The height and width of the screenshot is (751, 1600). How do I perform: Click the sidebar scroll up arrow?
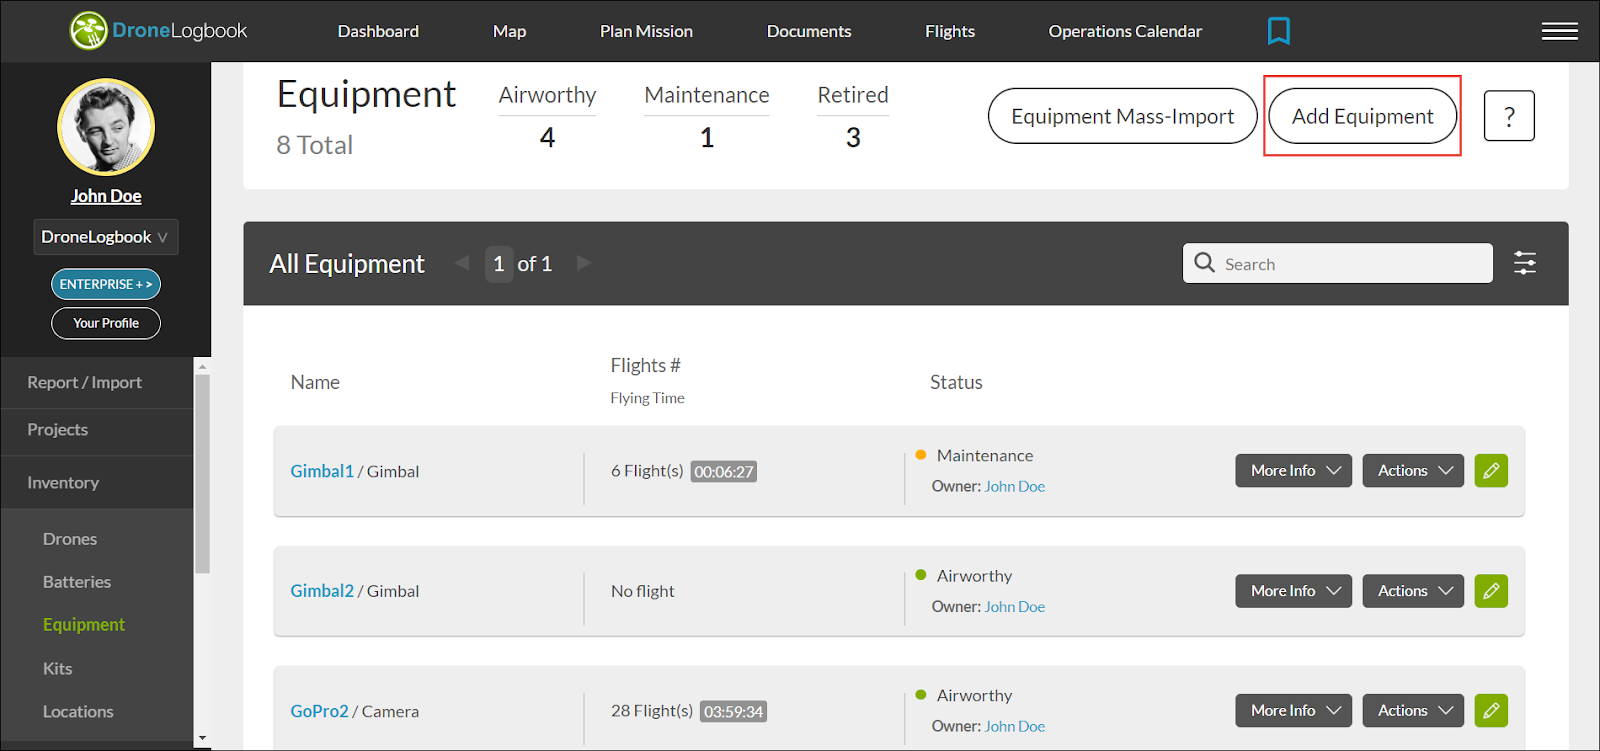[202, 366]
